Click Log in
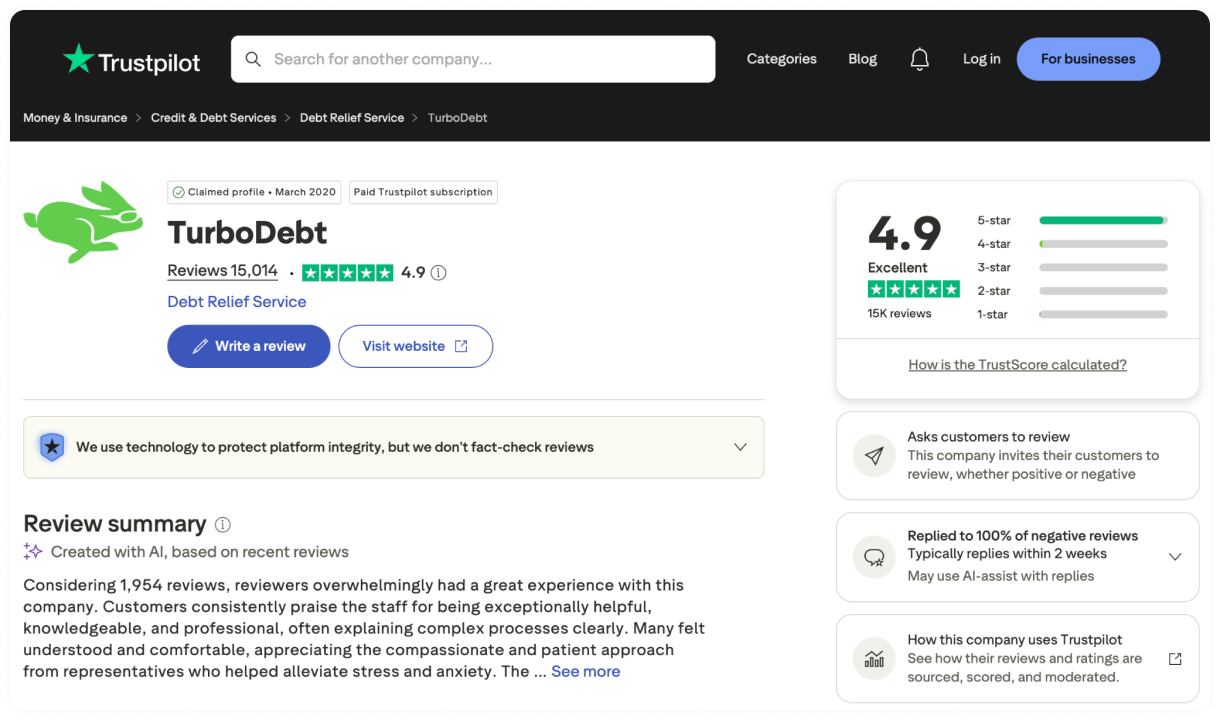The width and height of the screenshot is (1220, 720). [x=981, y=59]
